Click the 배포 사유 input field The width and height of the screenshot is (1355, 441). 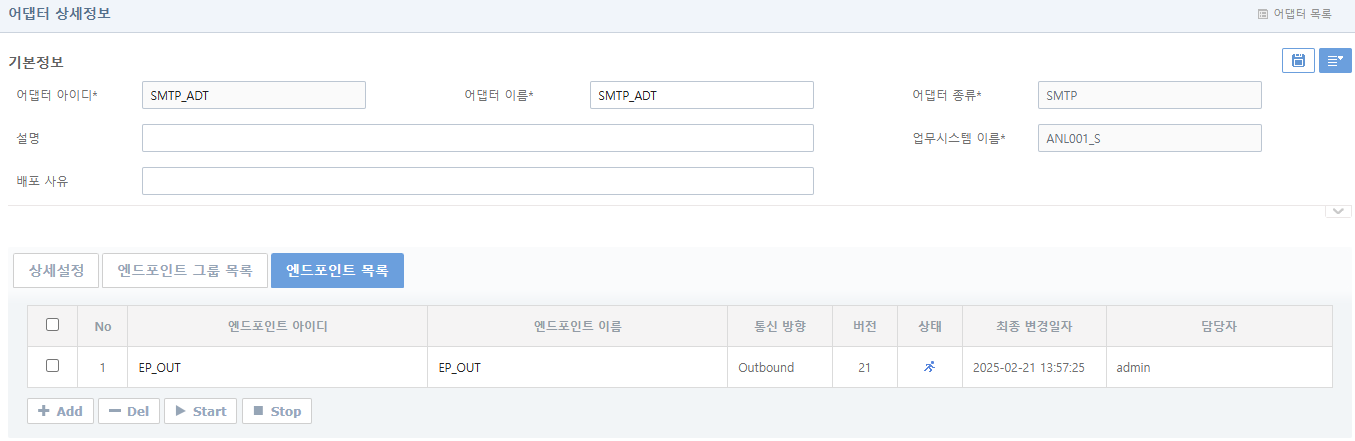click(x=477, y=181)
